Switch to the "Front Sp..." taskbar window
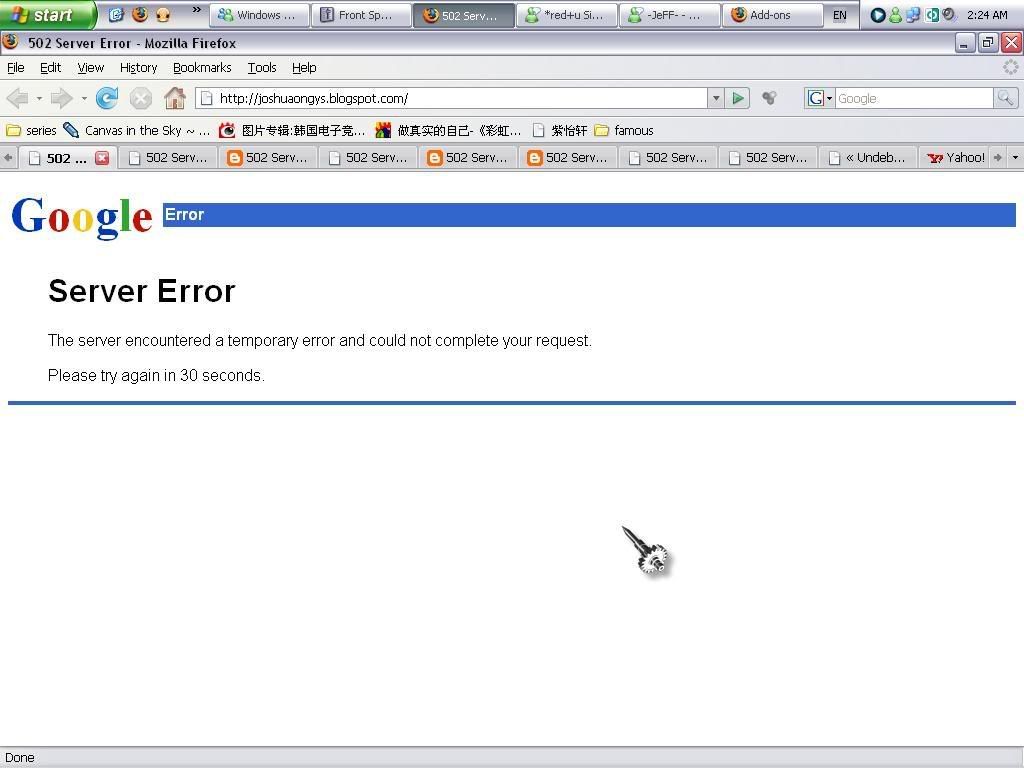The width and height of the screenshot is (1024, 768). click(362, 15)
